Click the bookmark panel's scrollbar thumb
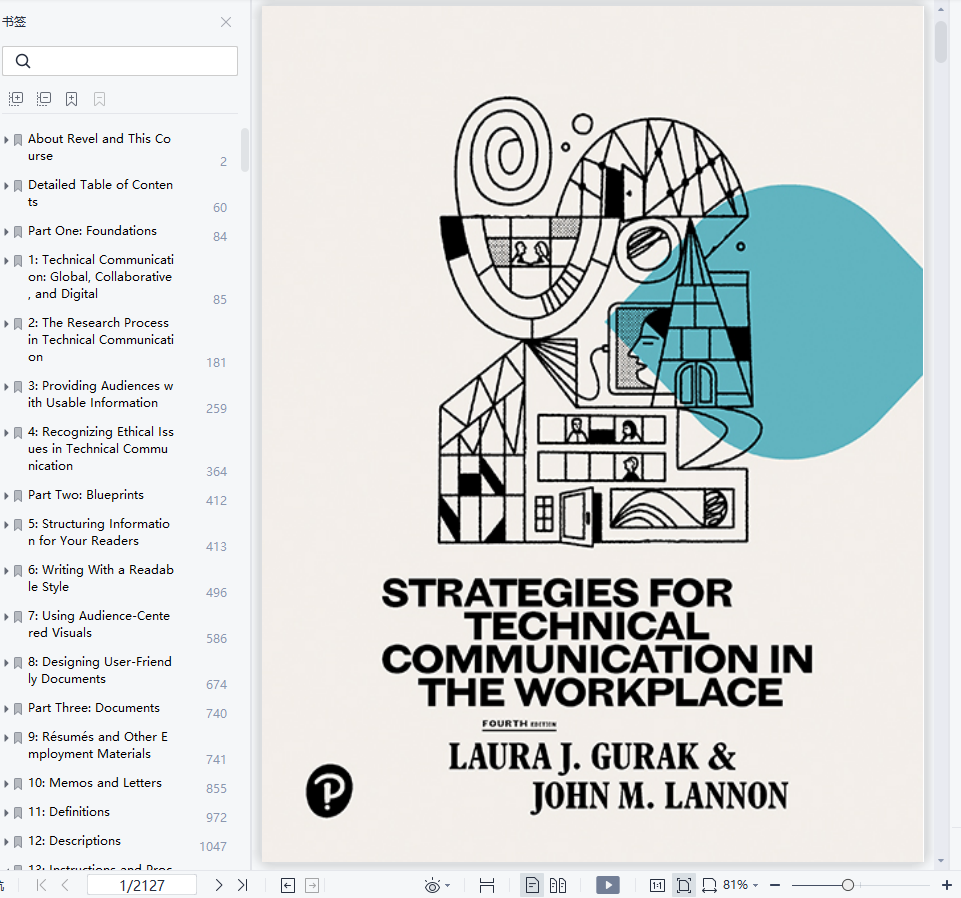961x898 pixels. click(245, 150)
